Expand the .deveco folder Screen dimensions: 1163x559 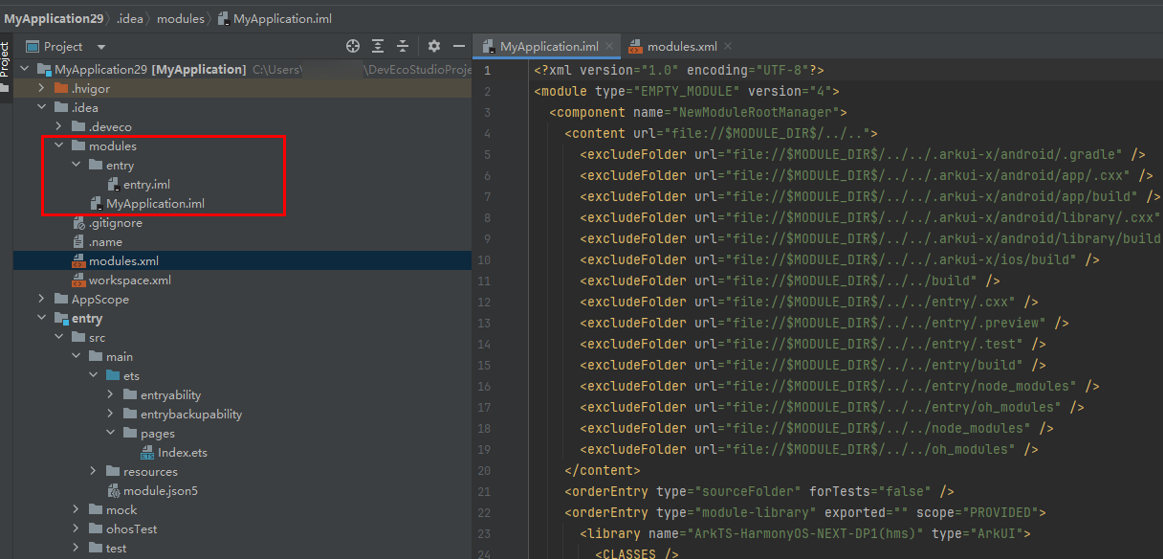[x=59, y=127]
